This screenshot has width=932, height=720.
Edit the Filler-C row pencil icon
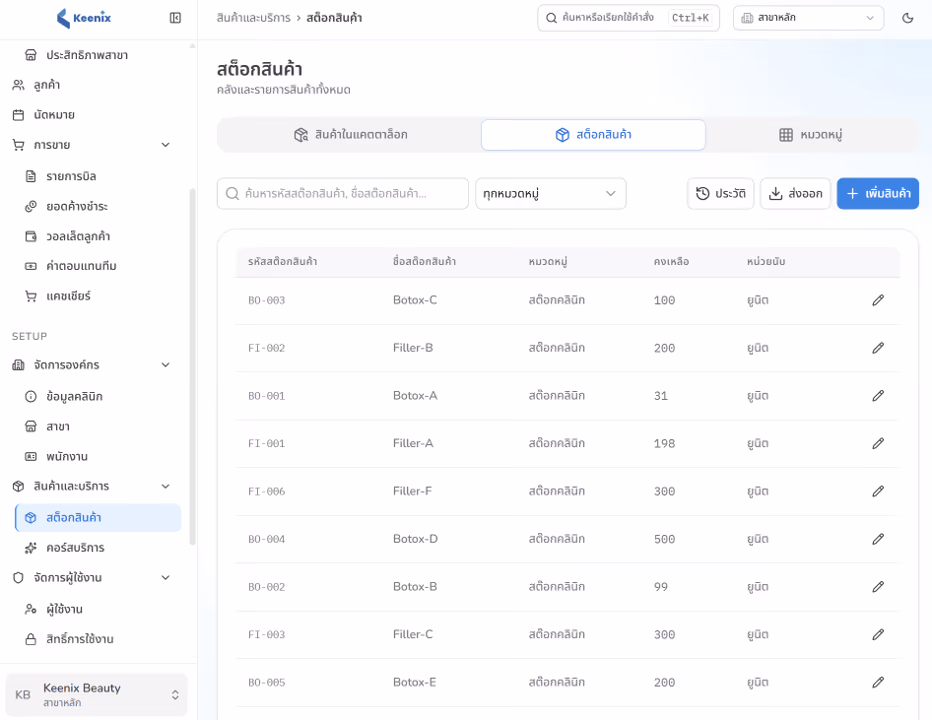point(878,634)
